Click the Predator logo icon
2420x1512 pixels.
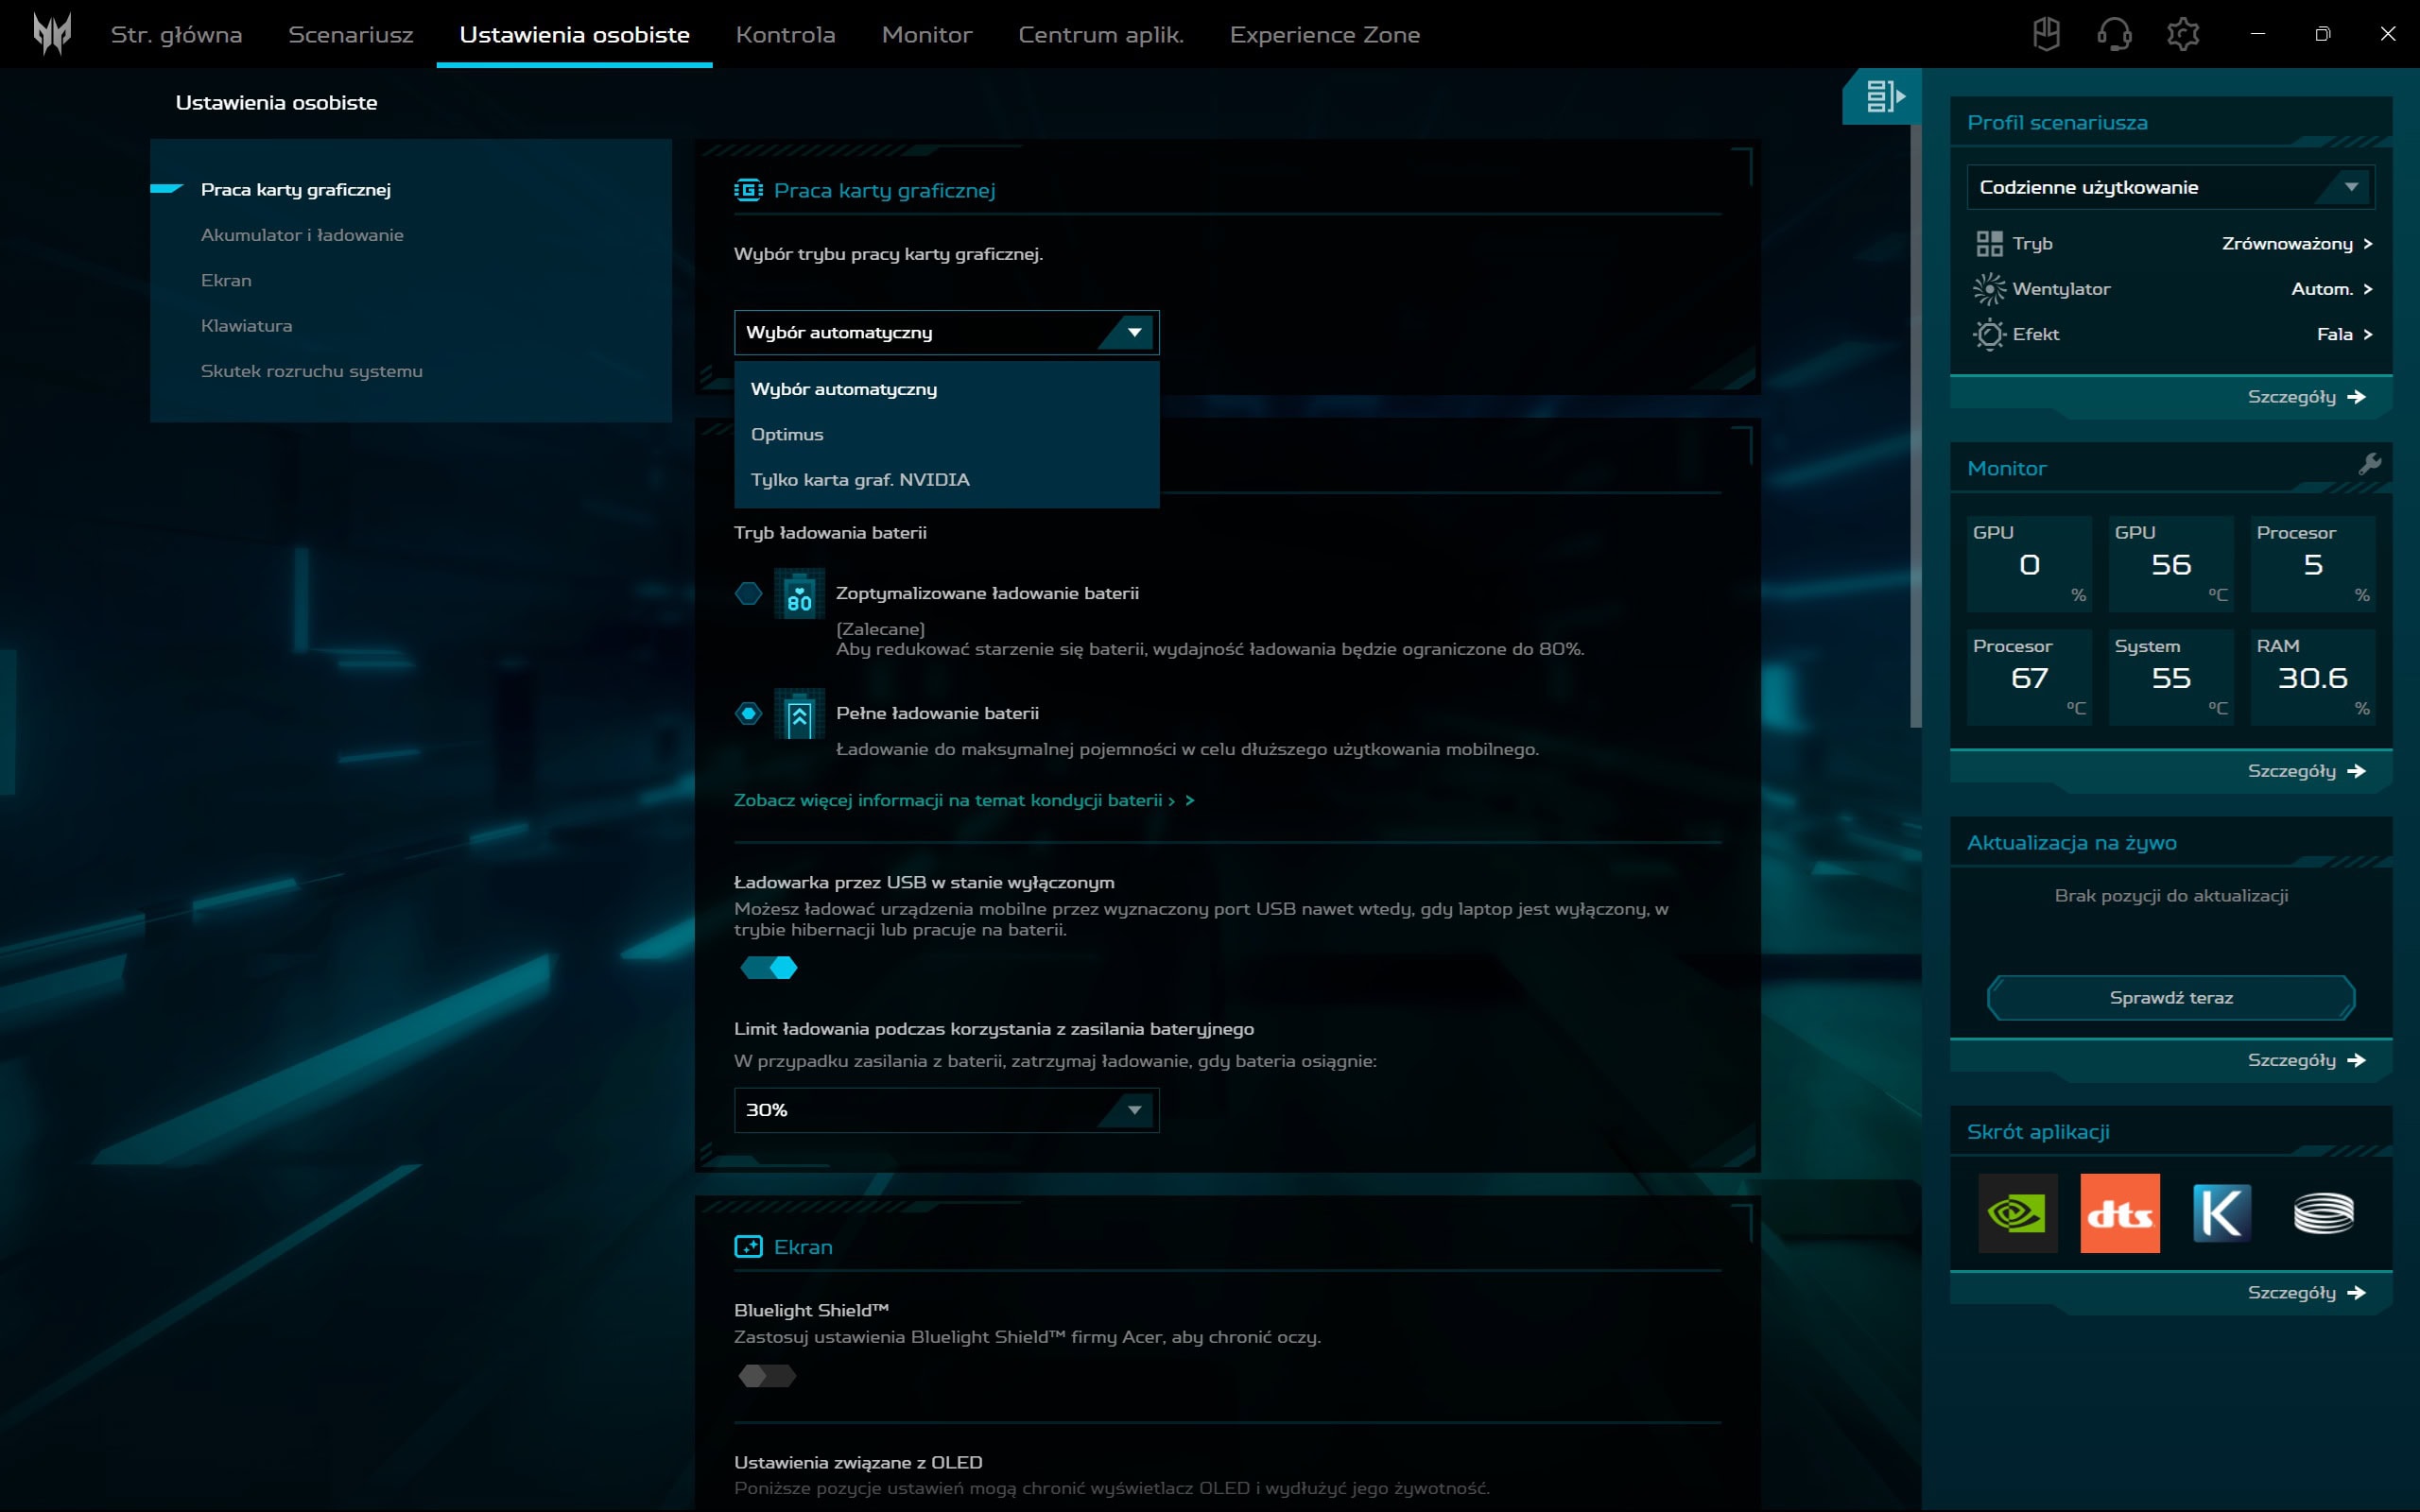click(52, 34)
